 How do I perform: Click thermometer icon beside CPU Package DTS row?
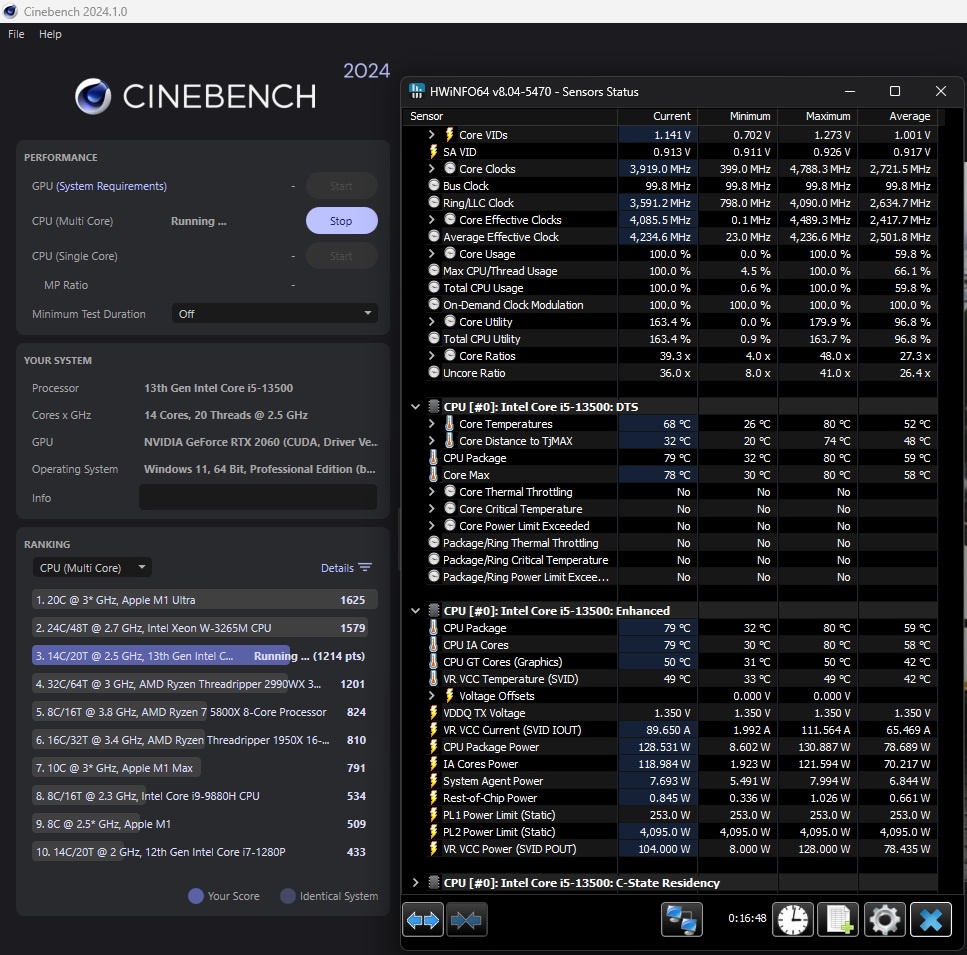pos(434,457)
